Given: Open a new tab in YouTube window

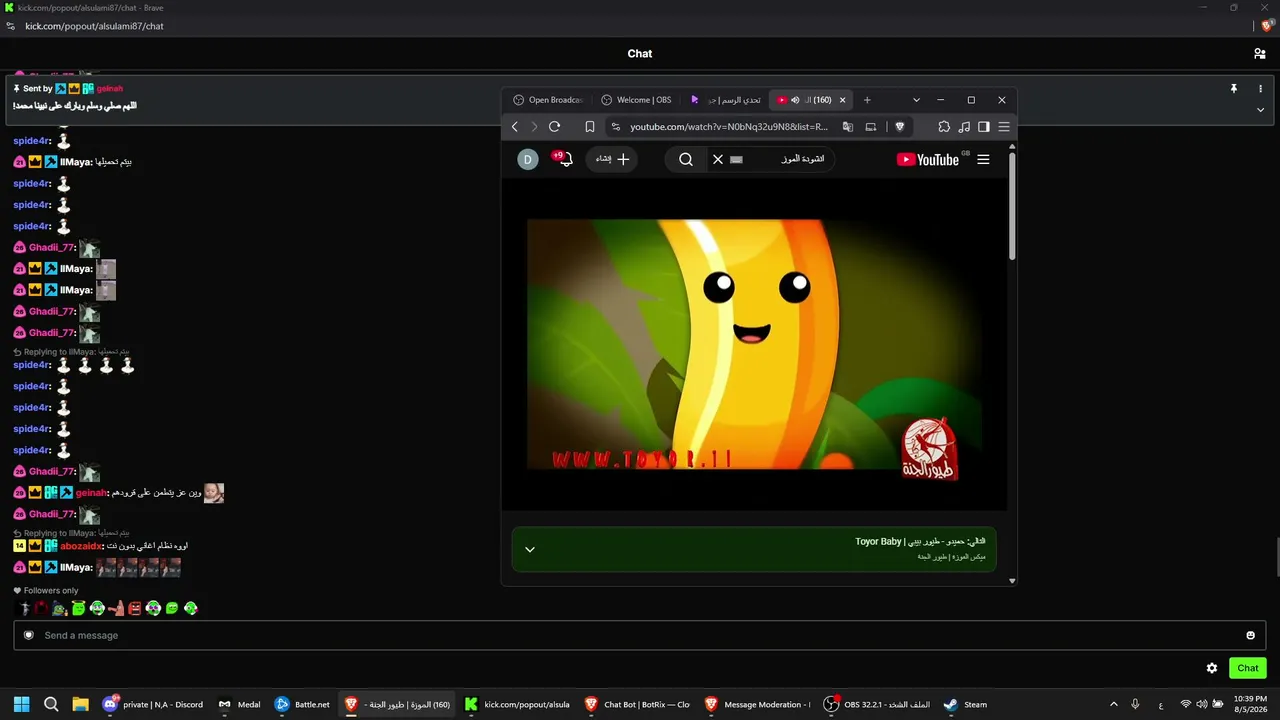Looking at the screenshot, I should (867, 100).
